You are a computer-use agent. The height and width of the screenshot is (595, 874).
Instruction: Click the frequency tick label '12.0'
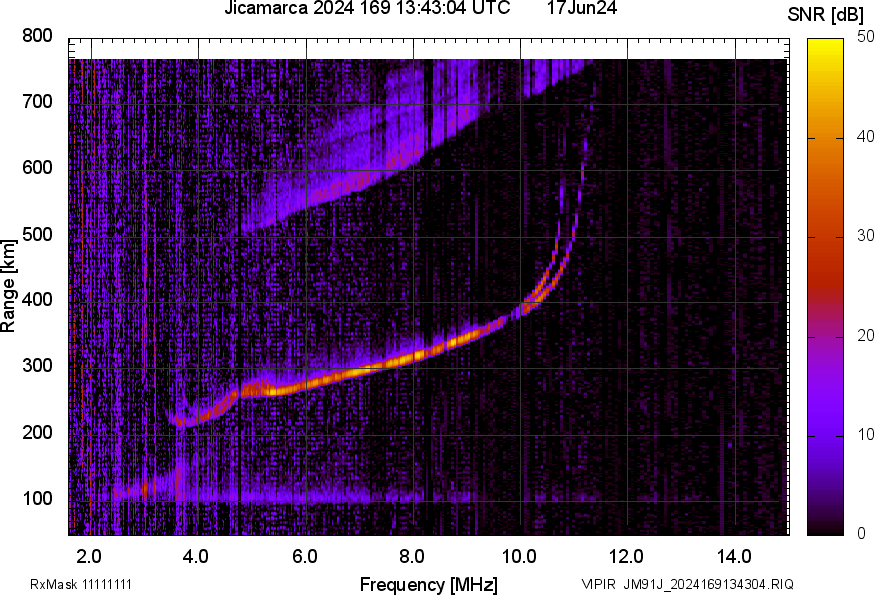[x=627, y=557]
